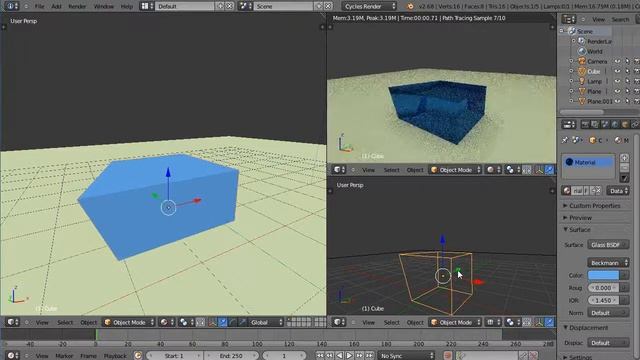The width and height of the screenshot is (640, 360).
Task: Open the Render menu
Action: pyautogui.click(x=77, y=7)
